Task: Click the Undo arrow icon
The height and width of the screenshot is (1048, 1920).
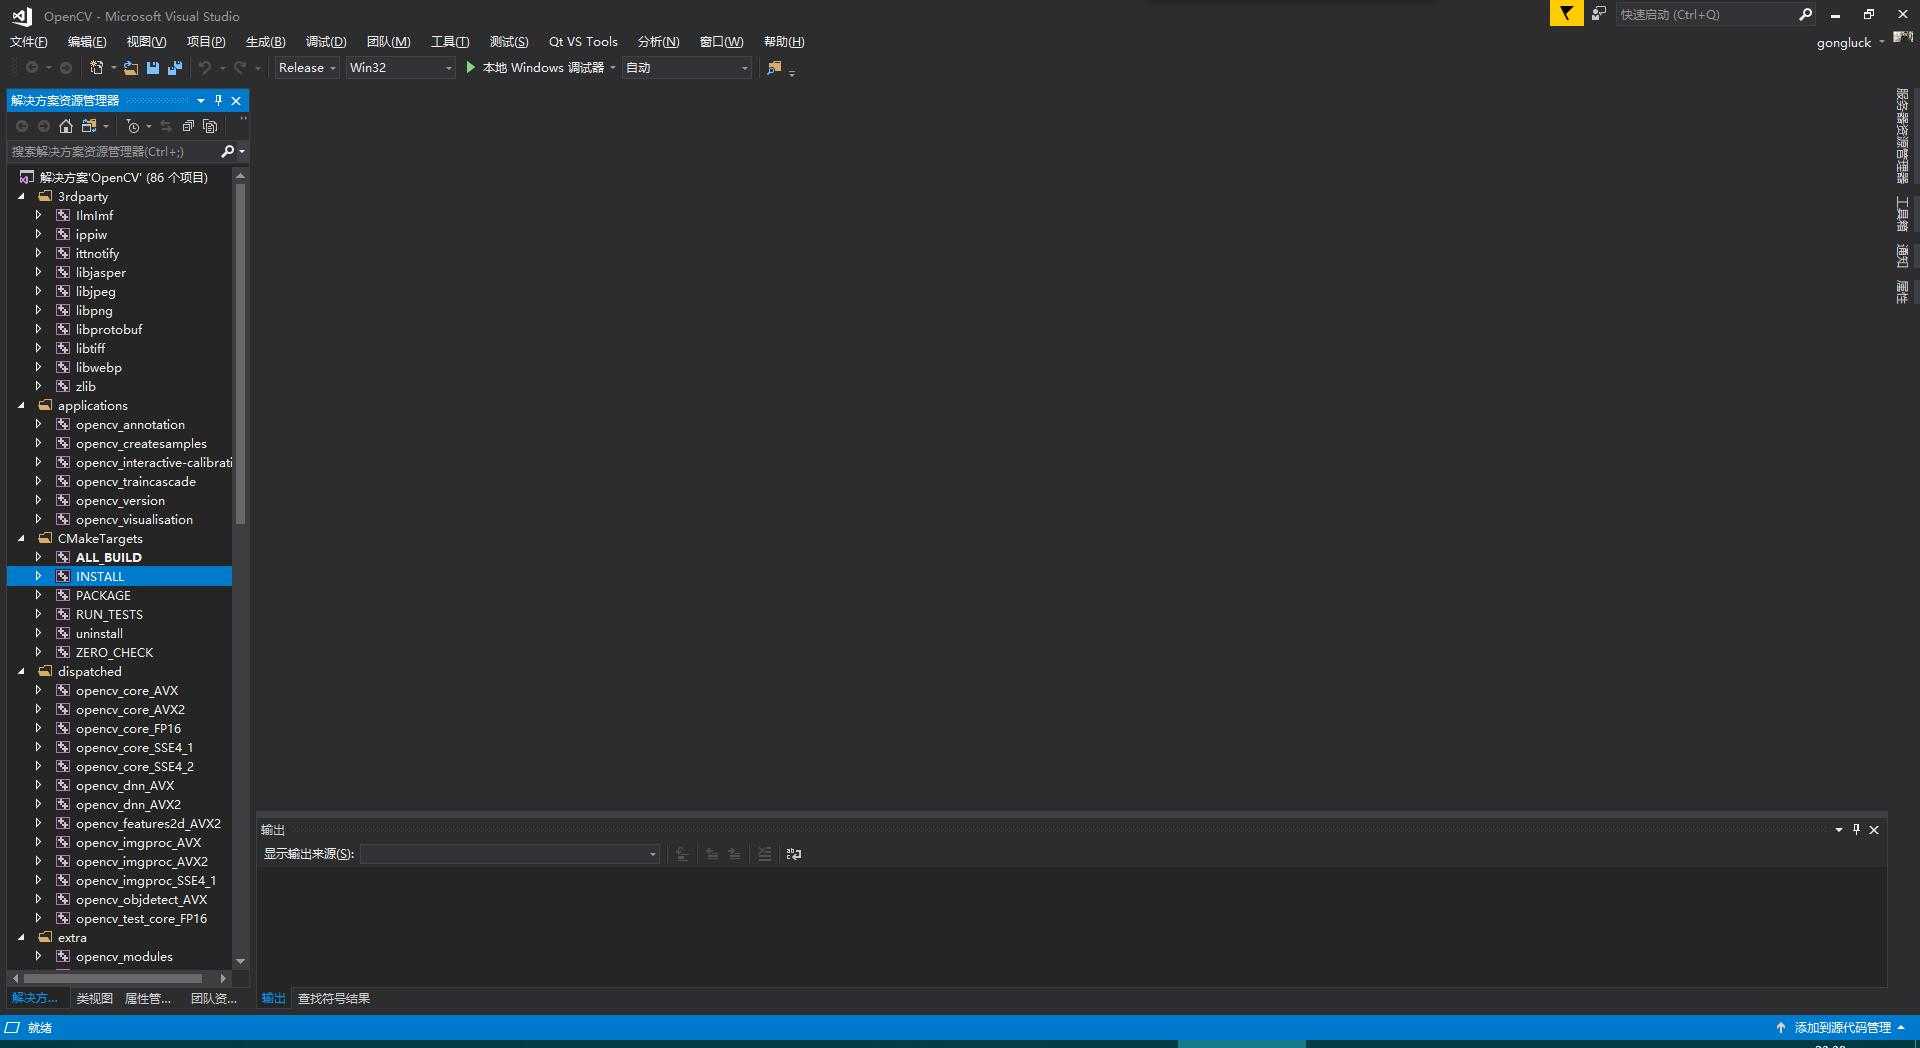Action: [205, 68]
